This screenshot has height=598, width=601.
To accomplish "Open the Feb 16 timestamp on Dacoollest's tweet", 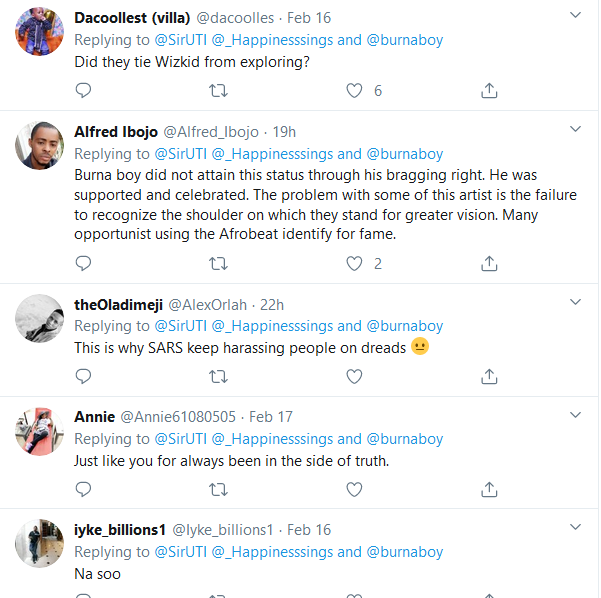I will pos(307,18).
